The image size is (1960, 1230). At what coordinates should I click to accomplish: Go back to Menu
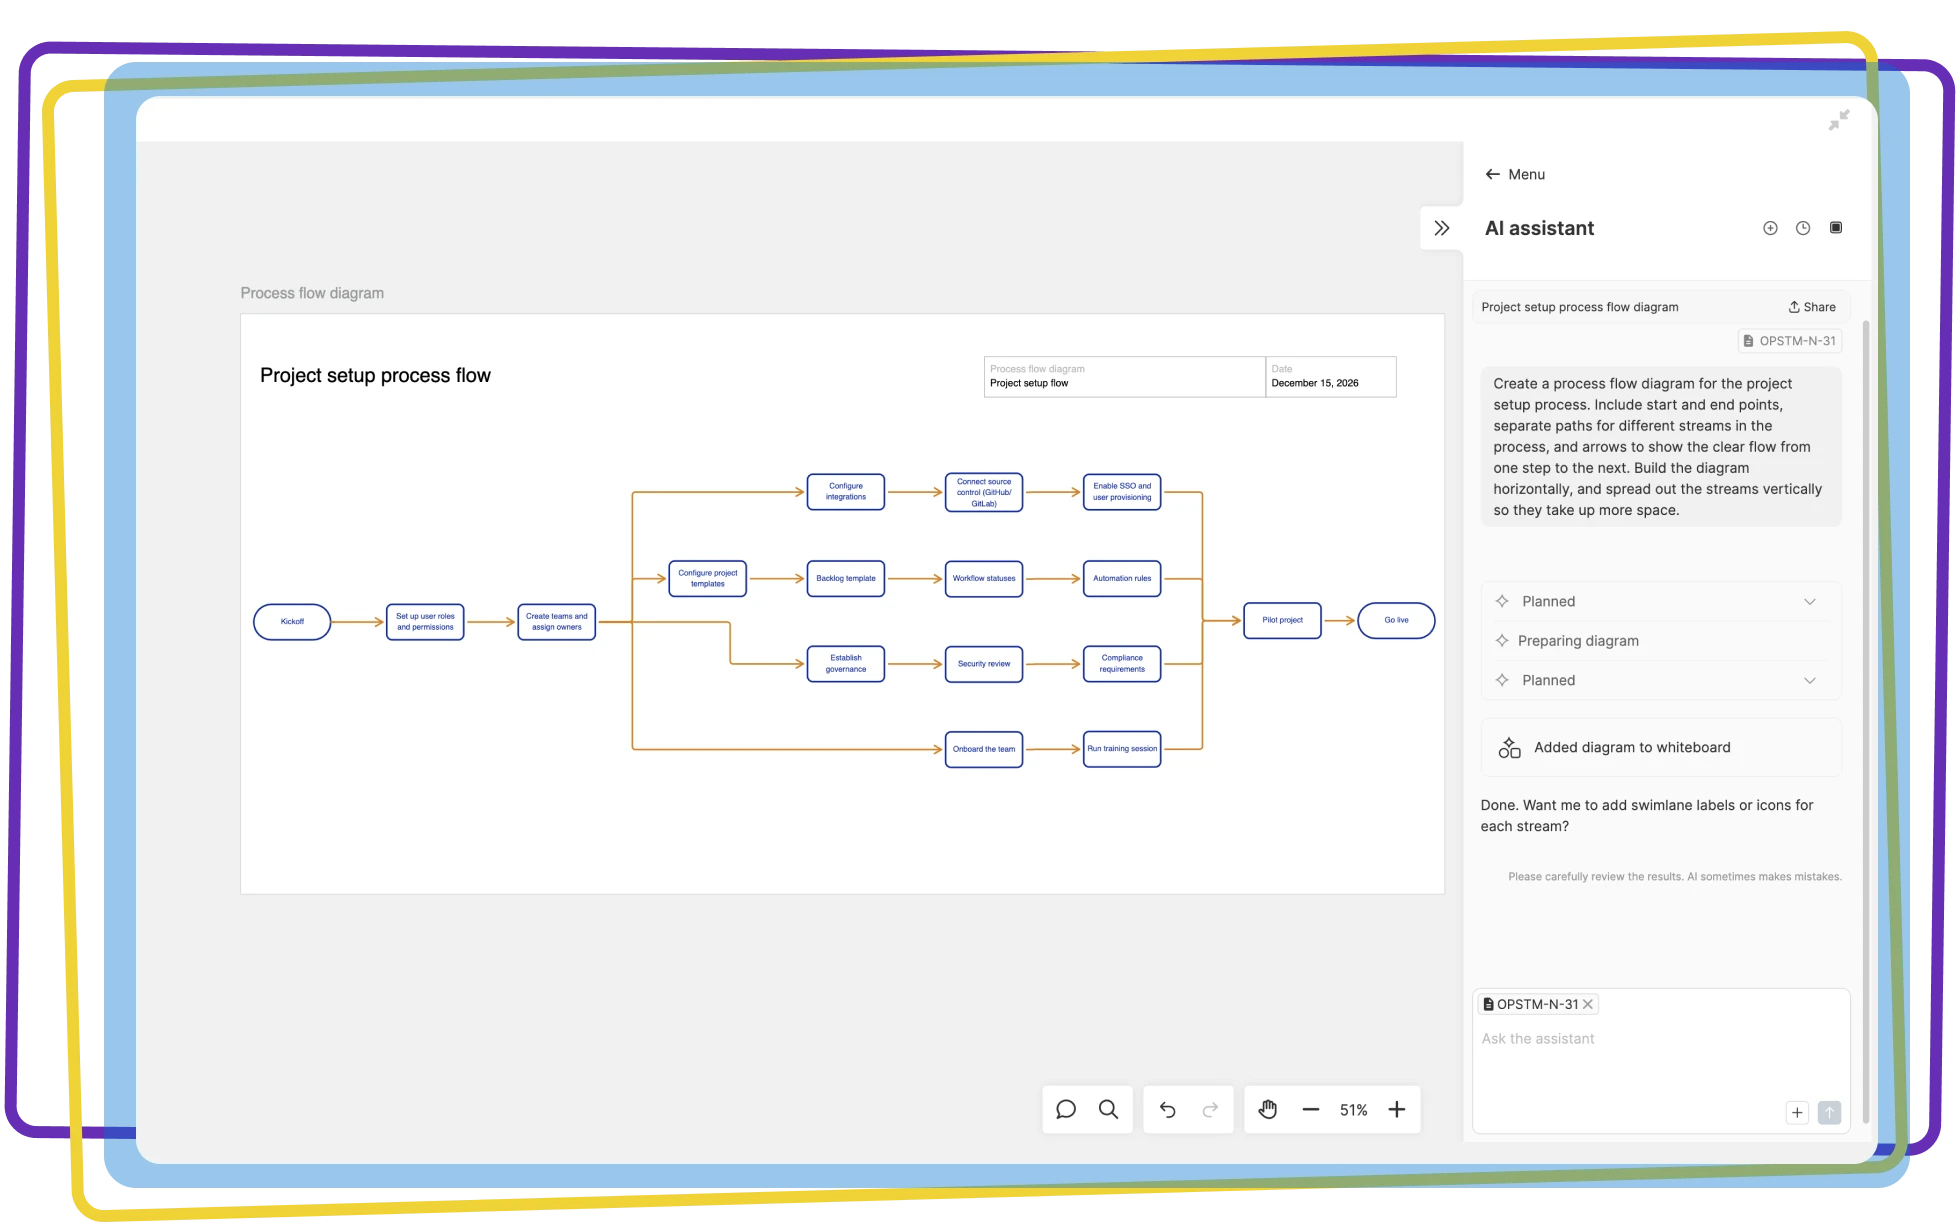1515,174
